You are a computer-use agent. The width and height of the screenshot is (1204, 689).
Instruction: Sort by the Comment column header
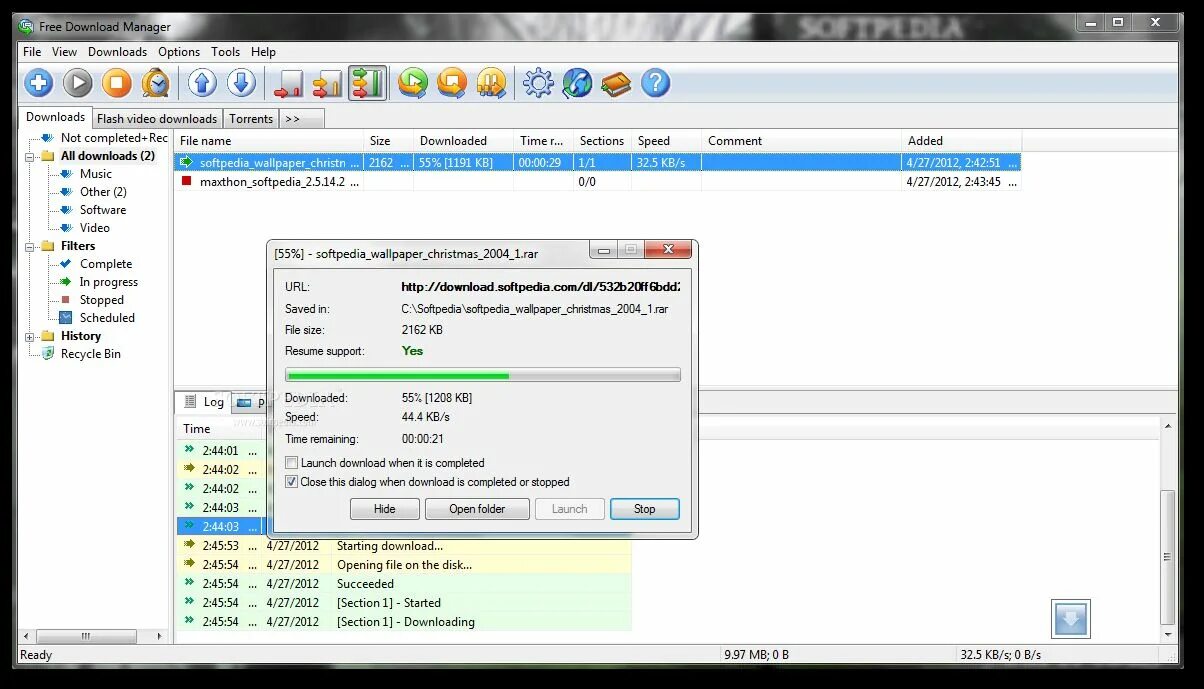(801, 141)
